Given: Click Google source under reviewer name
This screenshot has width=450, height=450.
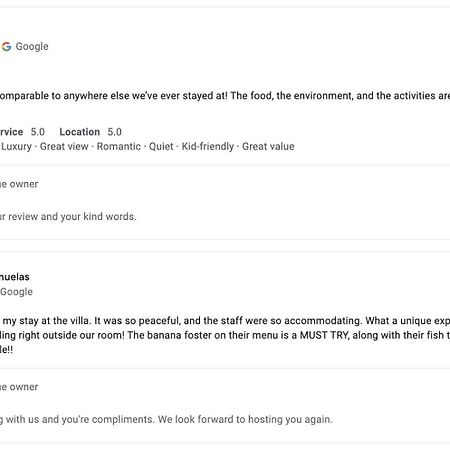Looking at the screenshot, I should point(16,292).
